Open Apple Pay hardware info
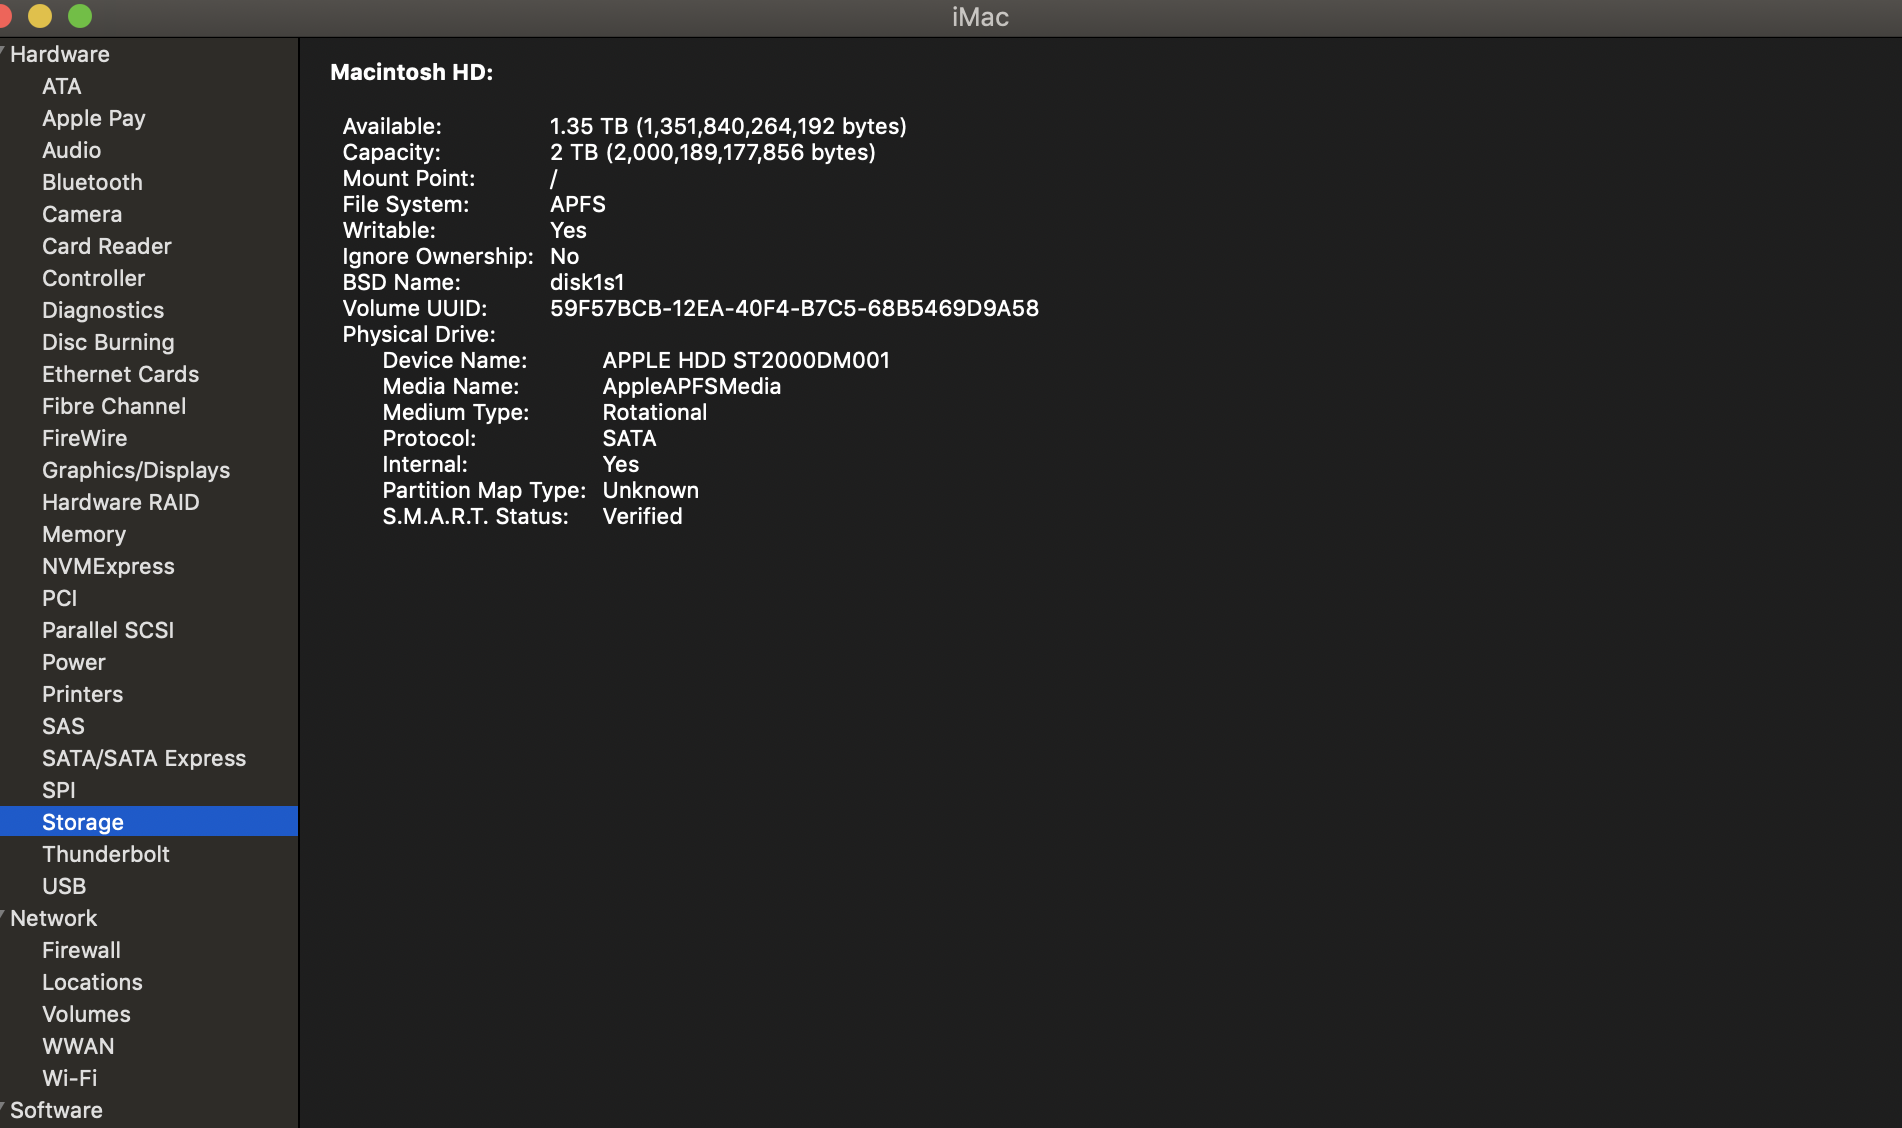Screen dimensions: 1902x1128 pos(94,118)
